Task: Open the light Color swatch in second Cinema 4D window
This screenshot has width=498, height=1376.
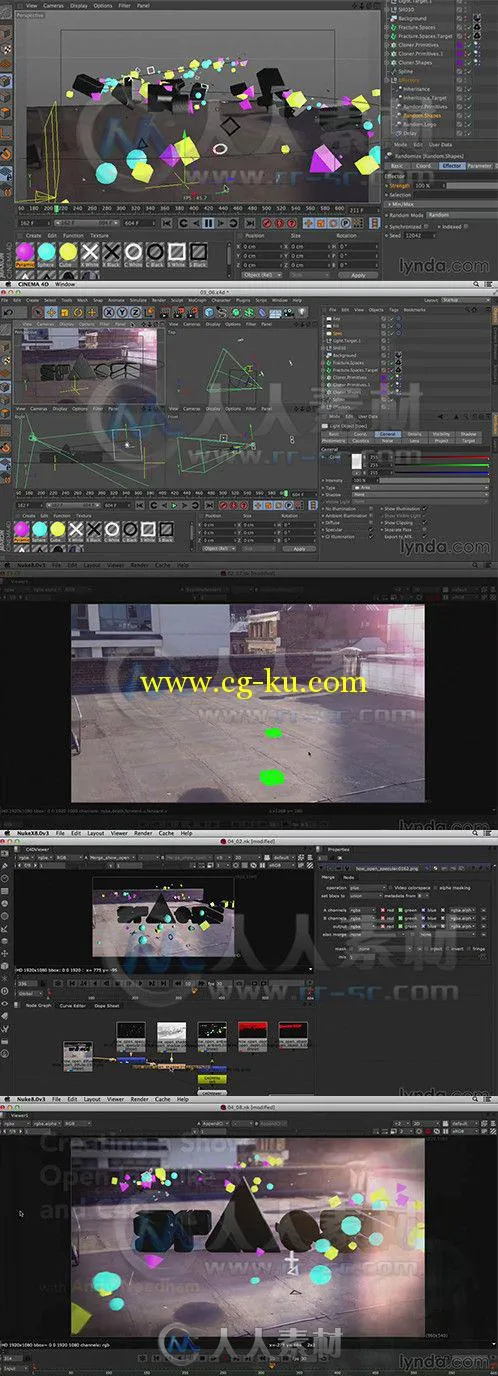Action: pyautogui.click(x=357, y=461)
